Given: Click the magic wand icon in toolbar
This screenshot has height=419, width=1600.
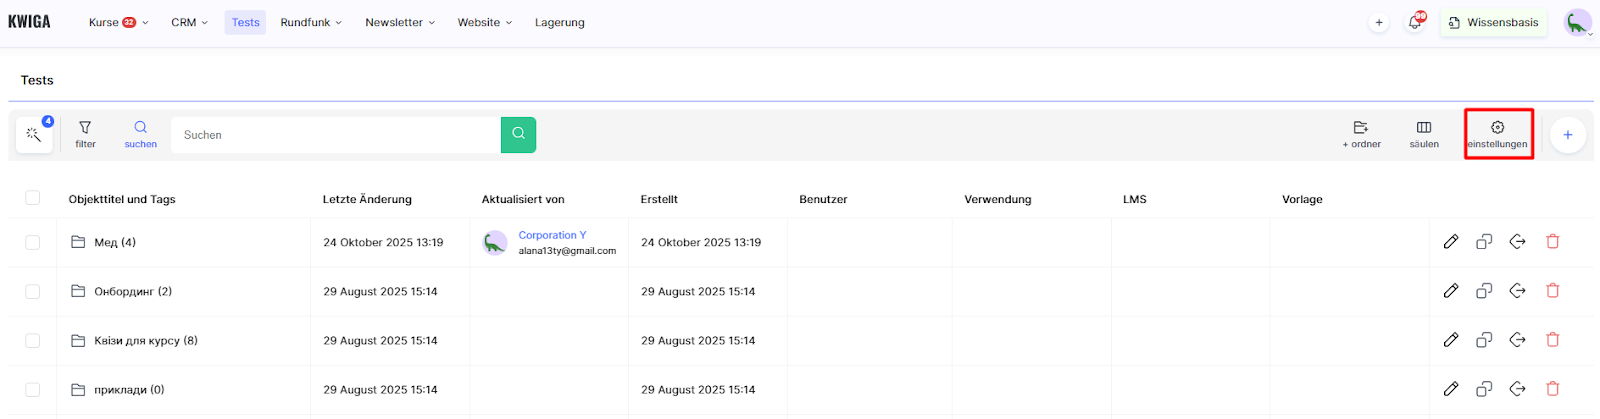Looking at the screenshot, I should click(34, 135).
